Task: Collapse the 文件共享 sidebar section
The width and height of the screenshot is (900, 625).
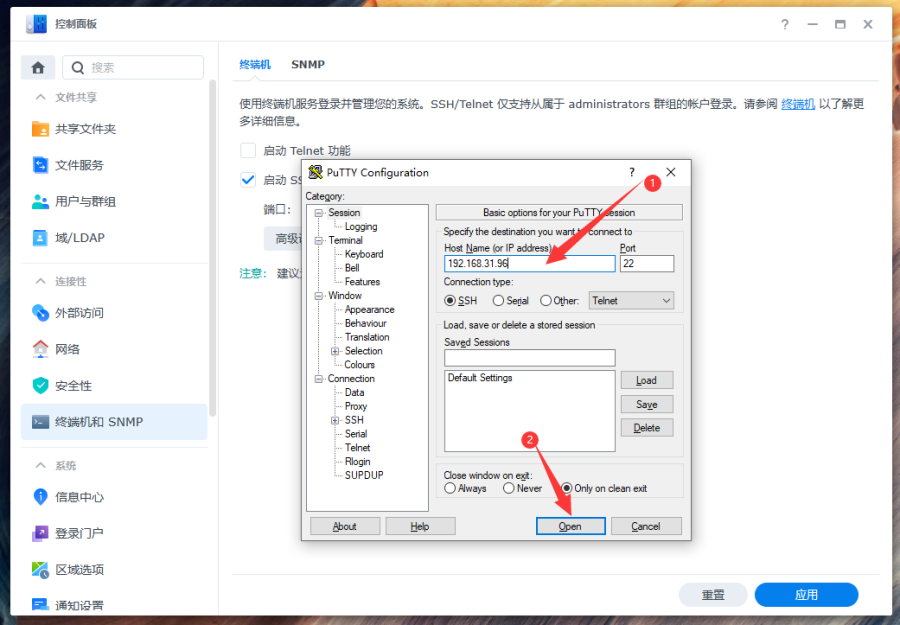Action: 40,97
